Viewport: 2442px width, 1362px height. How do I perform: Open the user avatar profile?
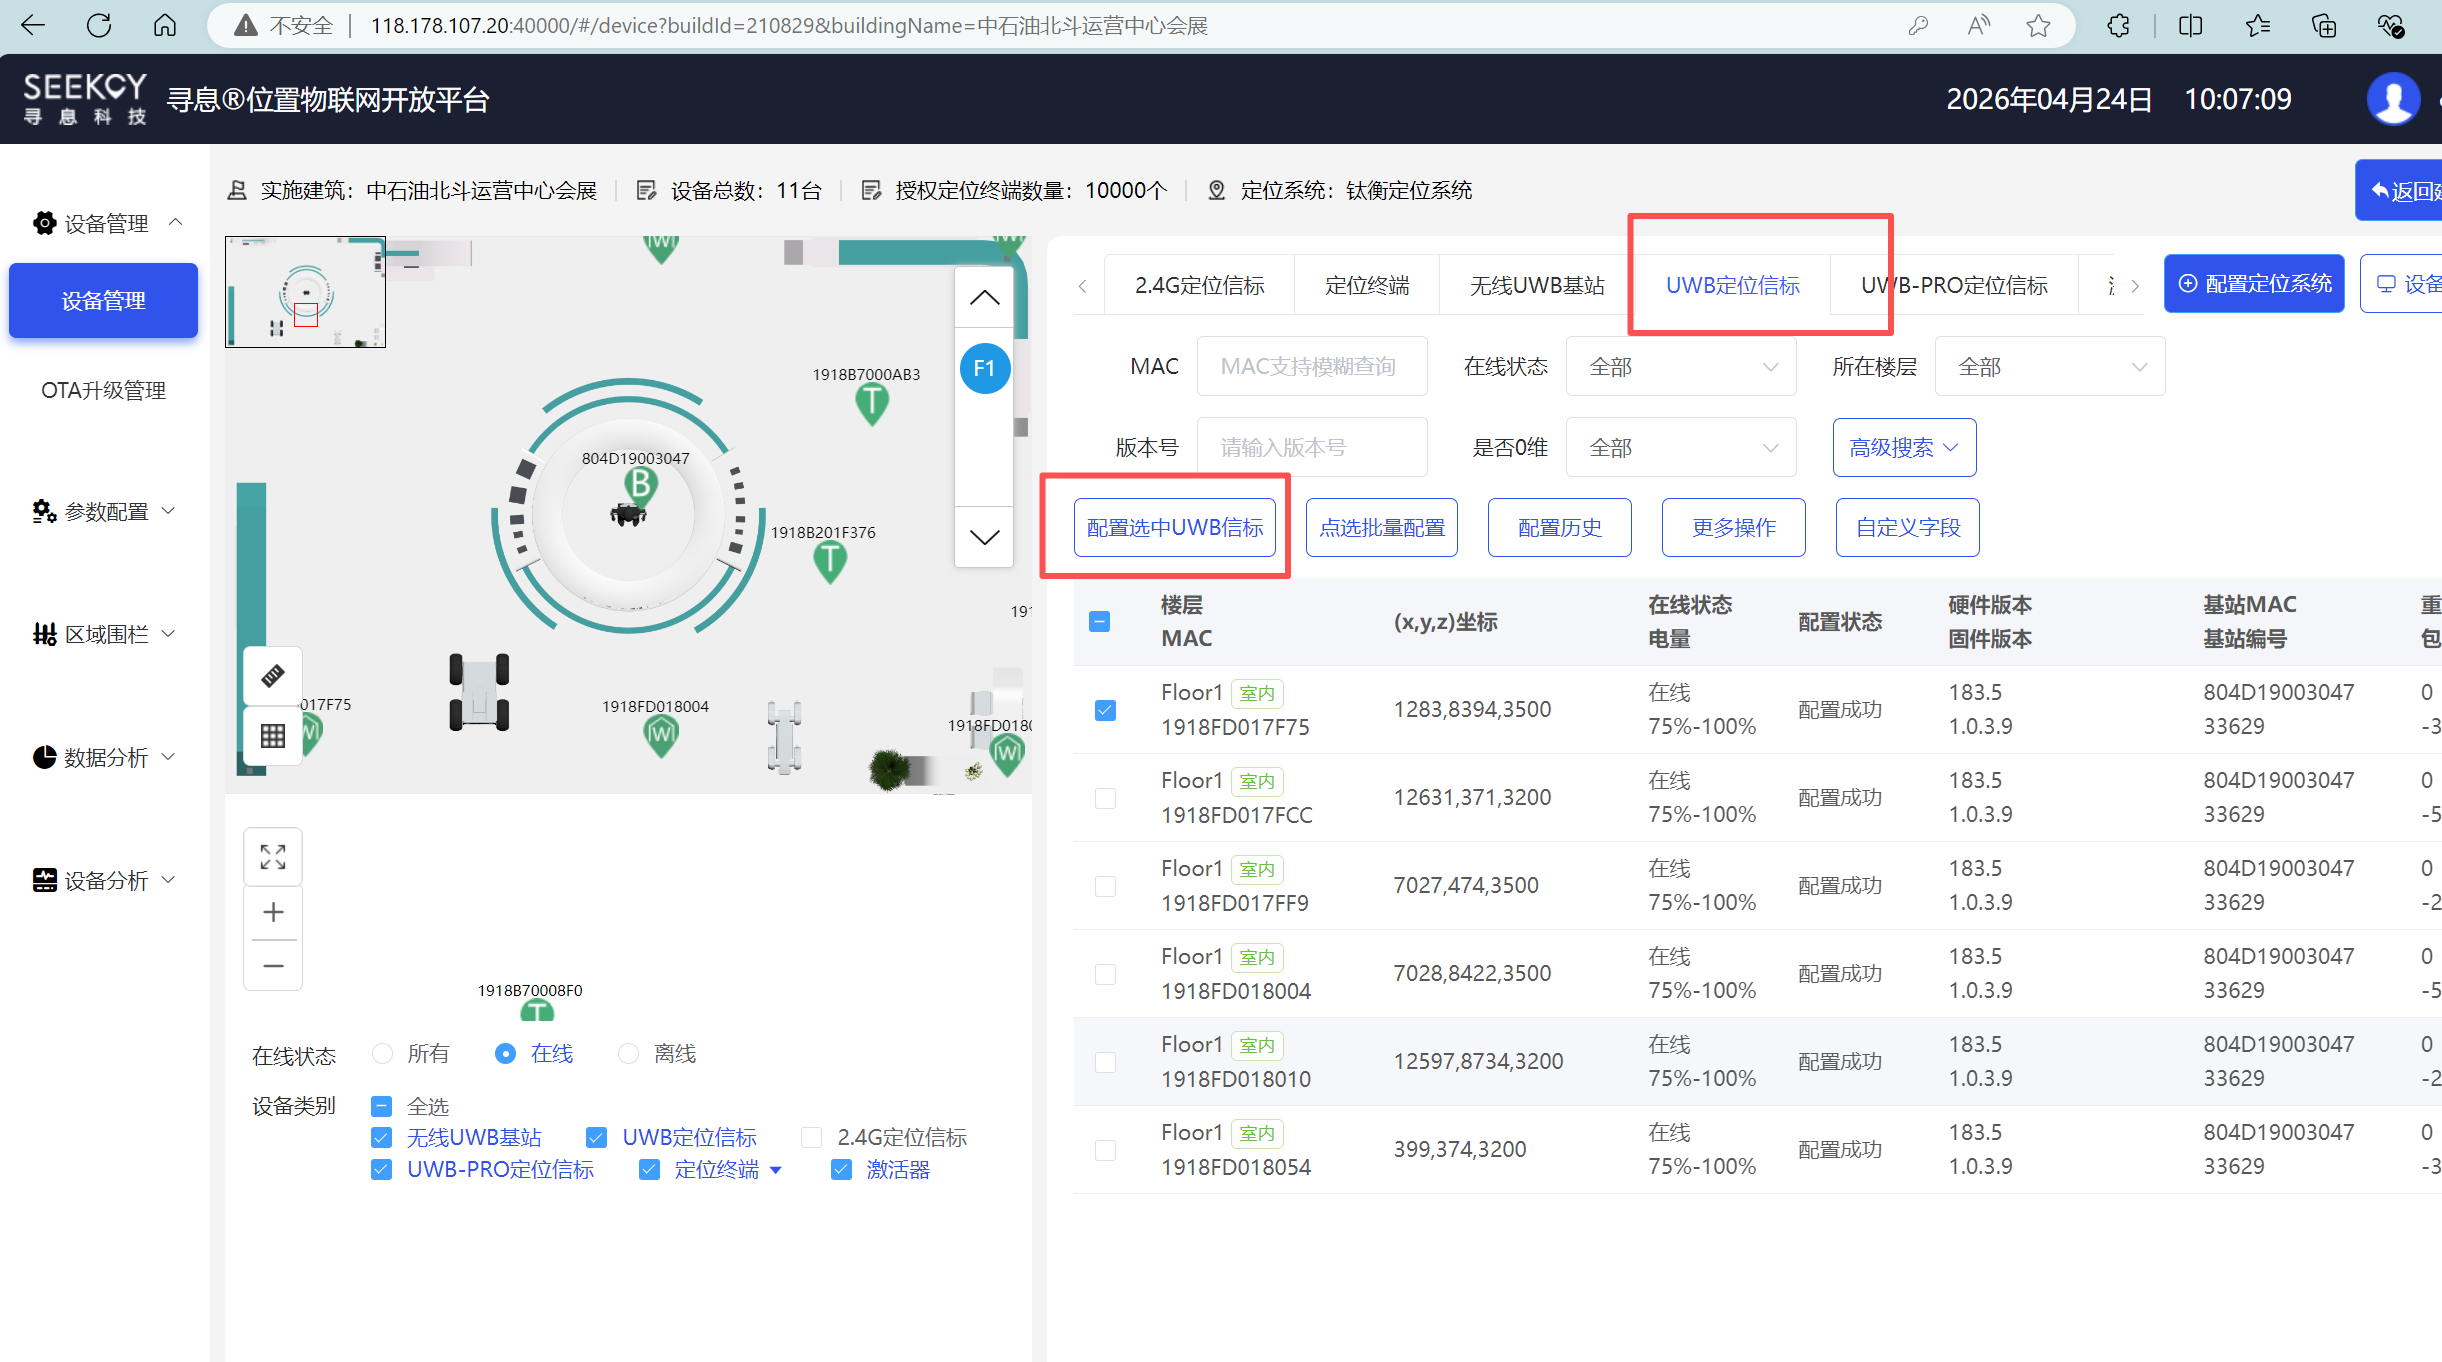[2393, 99]
